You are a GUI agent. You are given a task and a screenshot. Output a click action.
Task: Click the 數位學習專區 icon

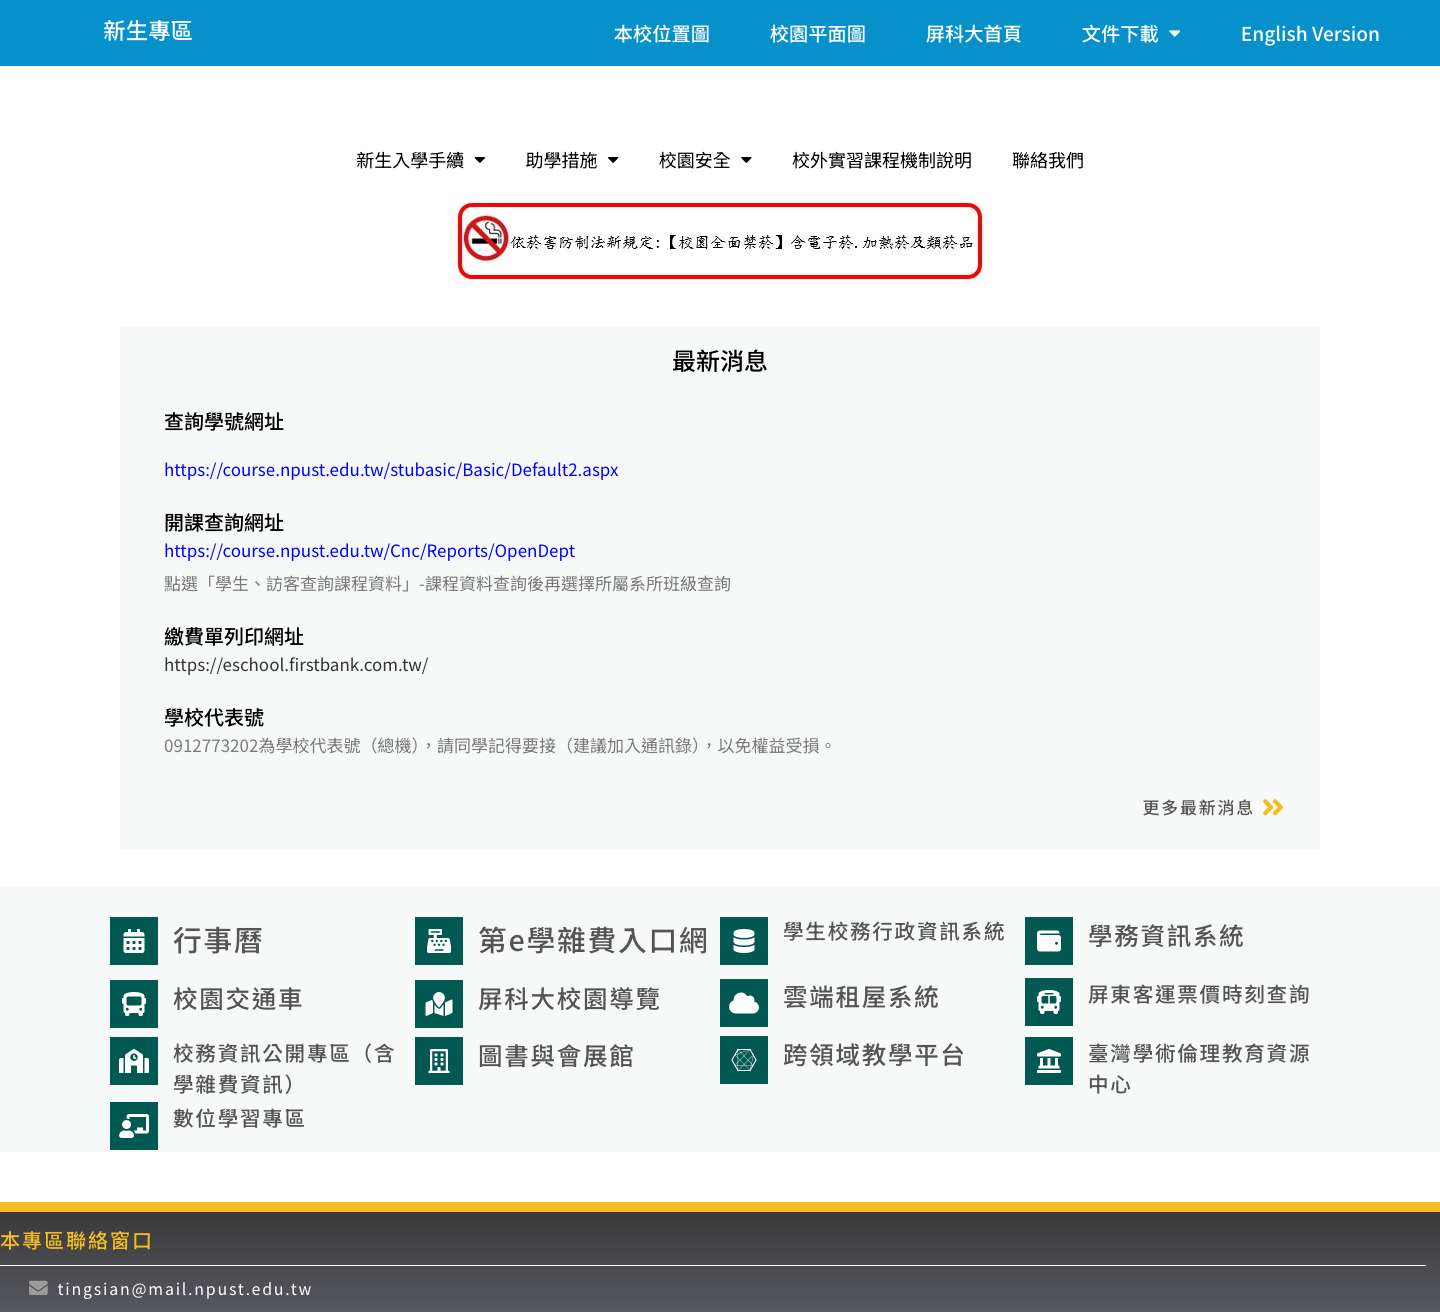pos(134,1125)
